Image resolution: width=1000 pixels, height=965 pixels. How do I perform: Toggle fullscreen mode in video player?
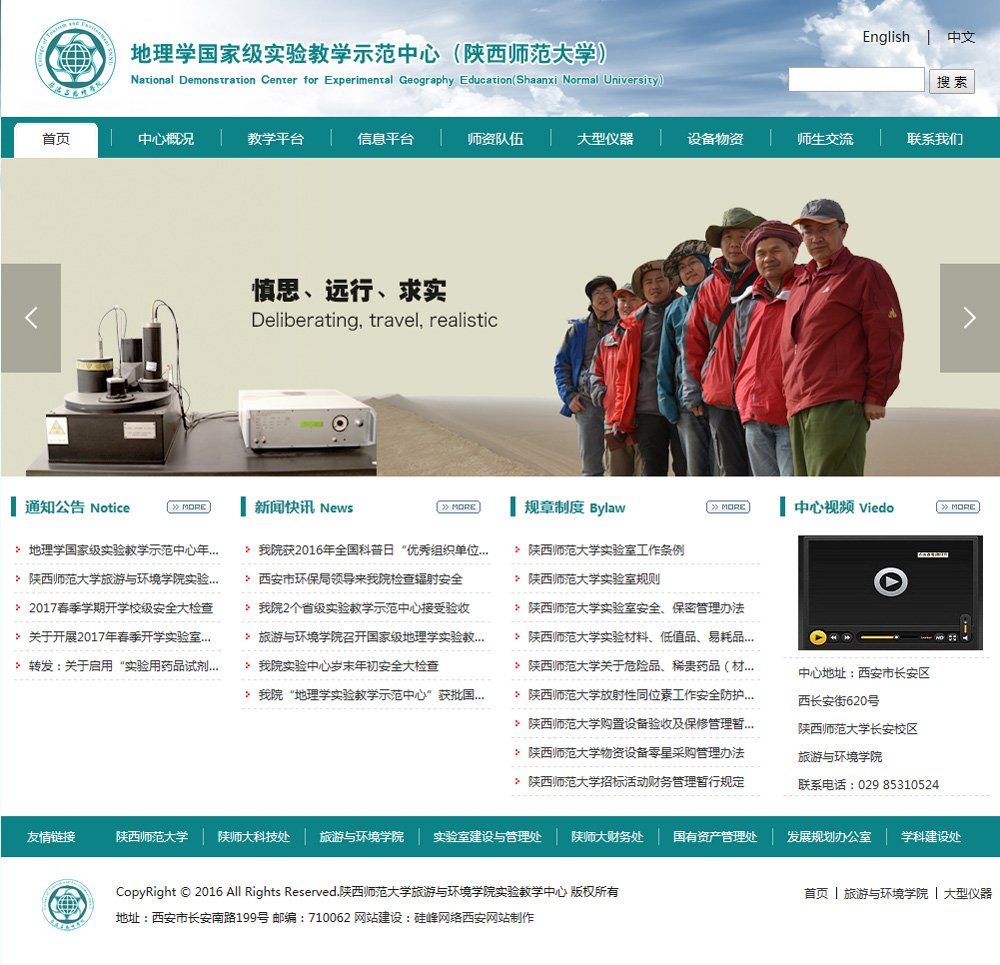(x=952, y=637)
